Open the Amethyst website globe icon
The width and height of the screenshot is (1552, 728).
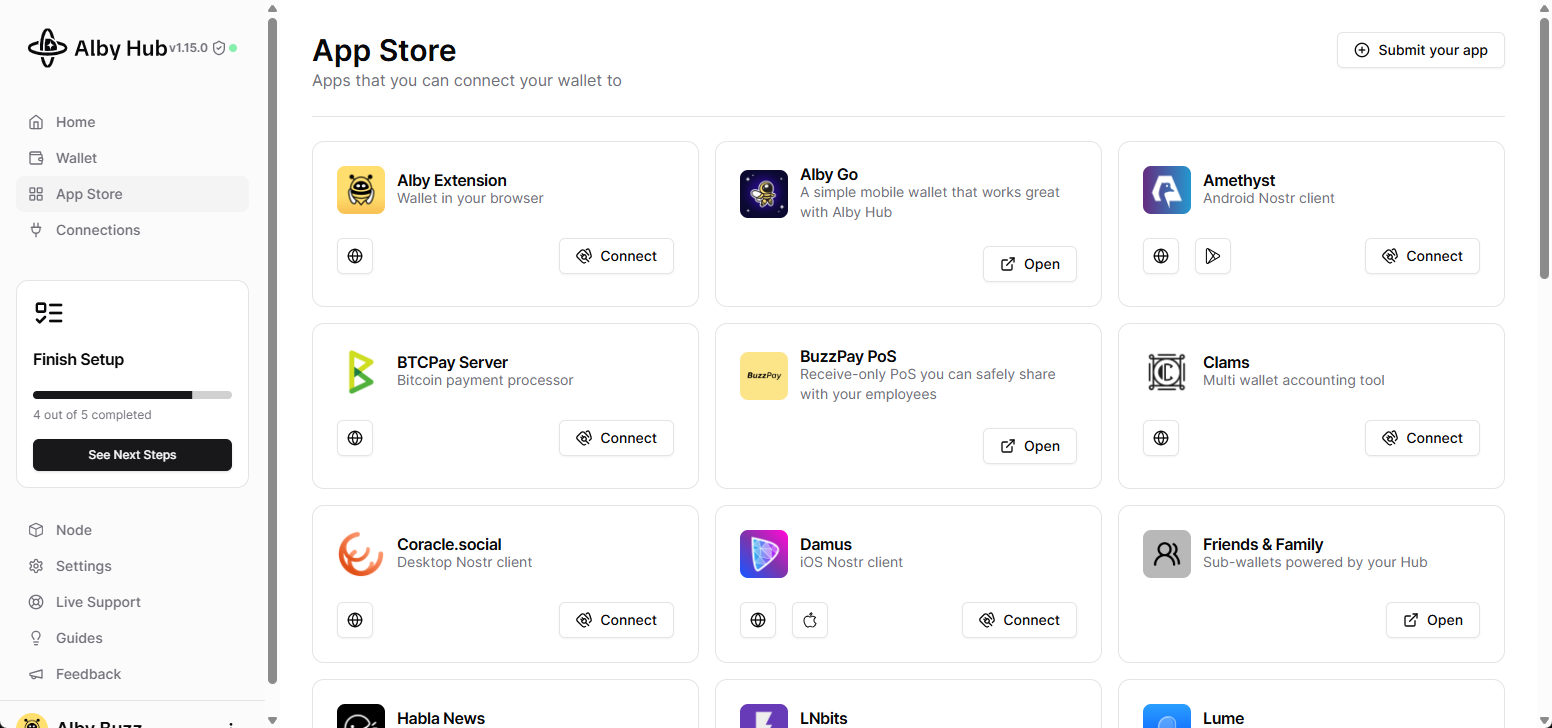point(1161,256)
